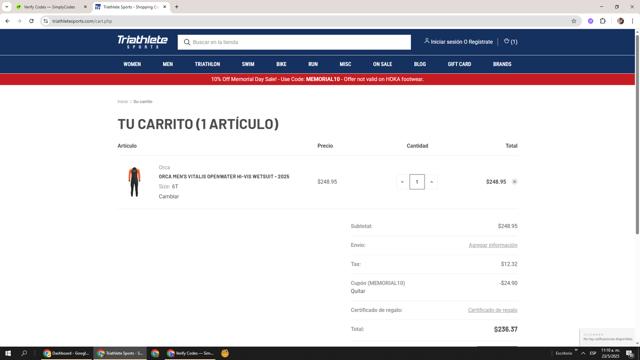Open the notifications center icon

pos(630,353)
